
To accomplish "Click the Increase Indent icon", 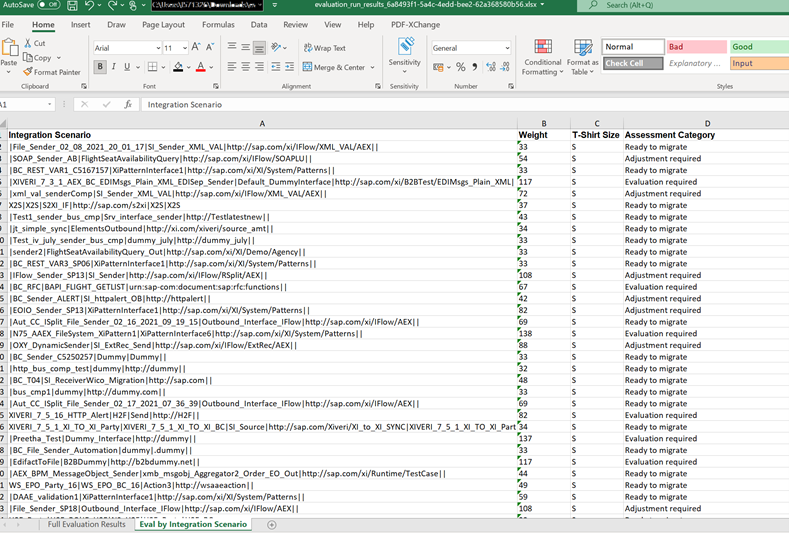I will tap(289, 66).
